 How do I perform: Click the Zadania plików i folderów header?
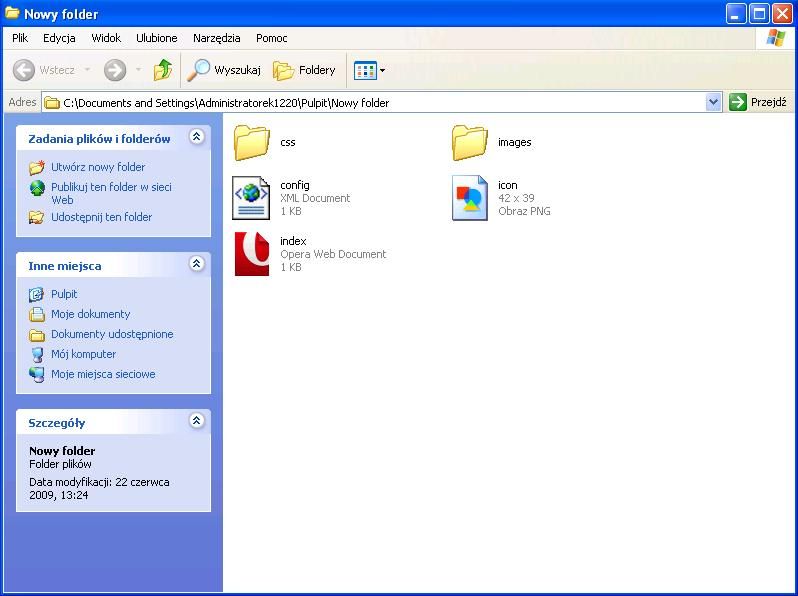pos(99,139)
